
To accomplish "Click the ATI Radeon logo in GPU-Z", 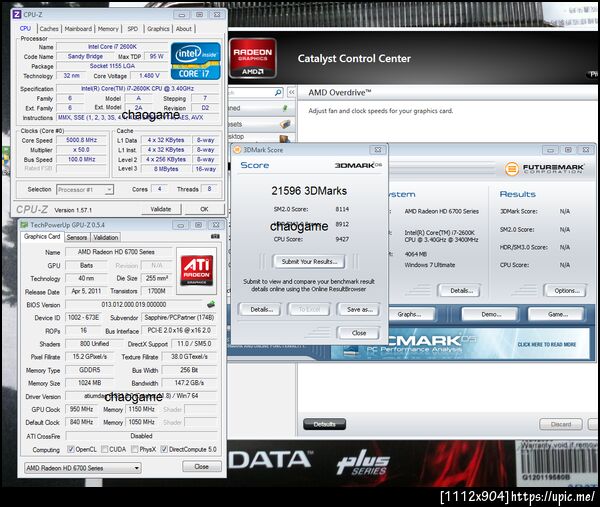I will click(x=196, y=271).
